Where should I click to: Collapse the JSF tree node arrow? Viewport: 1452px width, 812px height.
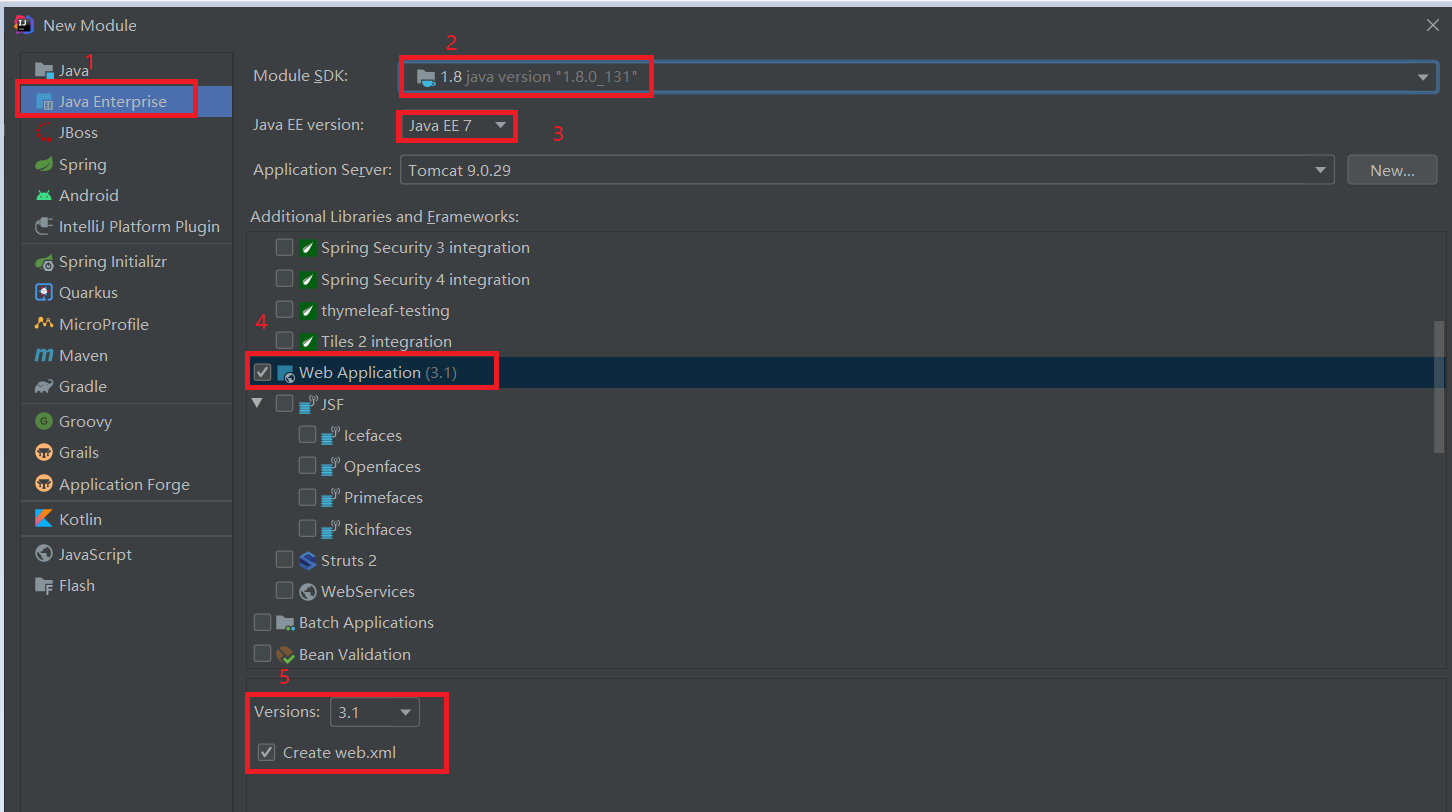[258, 403]
